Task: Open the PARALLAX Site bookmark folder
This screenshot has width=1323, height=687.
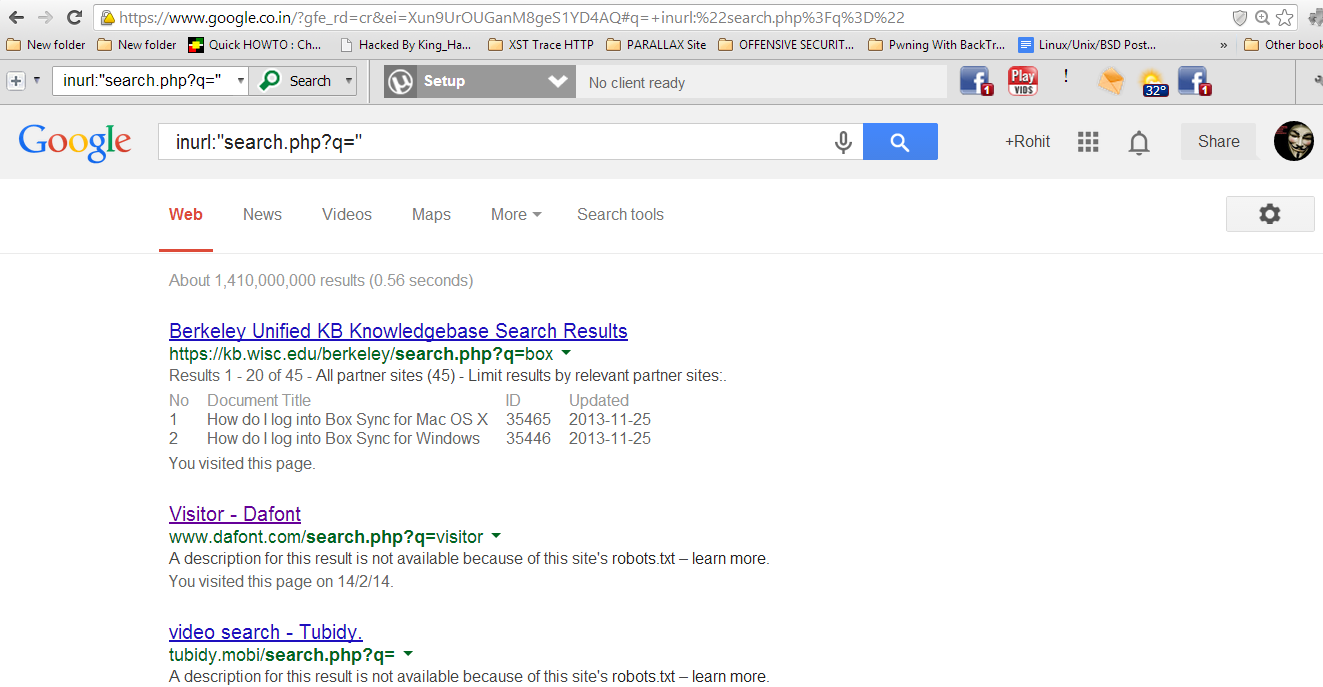Action: point(656,45)
